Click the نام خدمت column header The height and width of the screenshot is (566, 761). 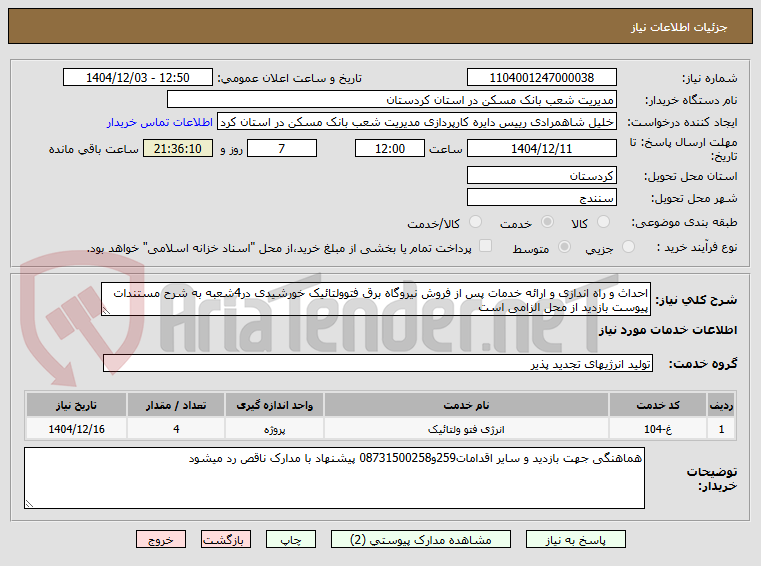pyautogui.click(x=466, y=405)
